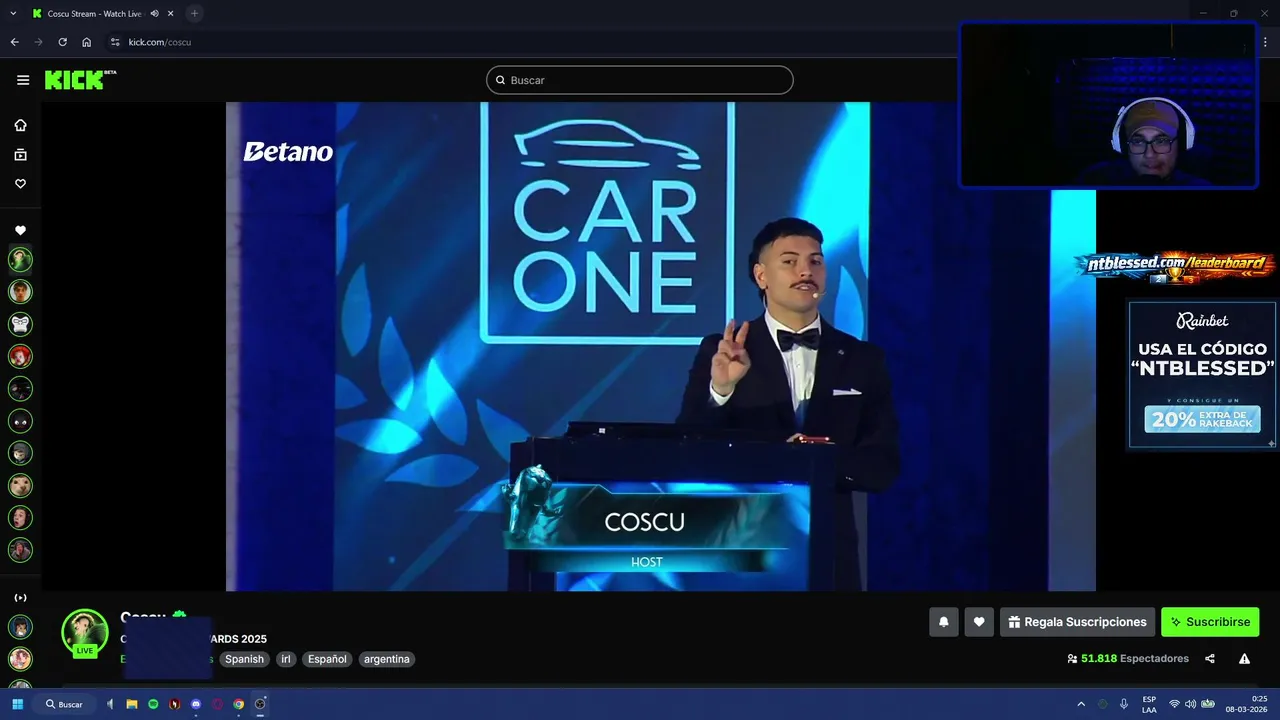The height and width of the screenshot is (720, 1280).
Task: Click filled heart followed-channels header icon
Action: [20, 230]
